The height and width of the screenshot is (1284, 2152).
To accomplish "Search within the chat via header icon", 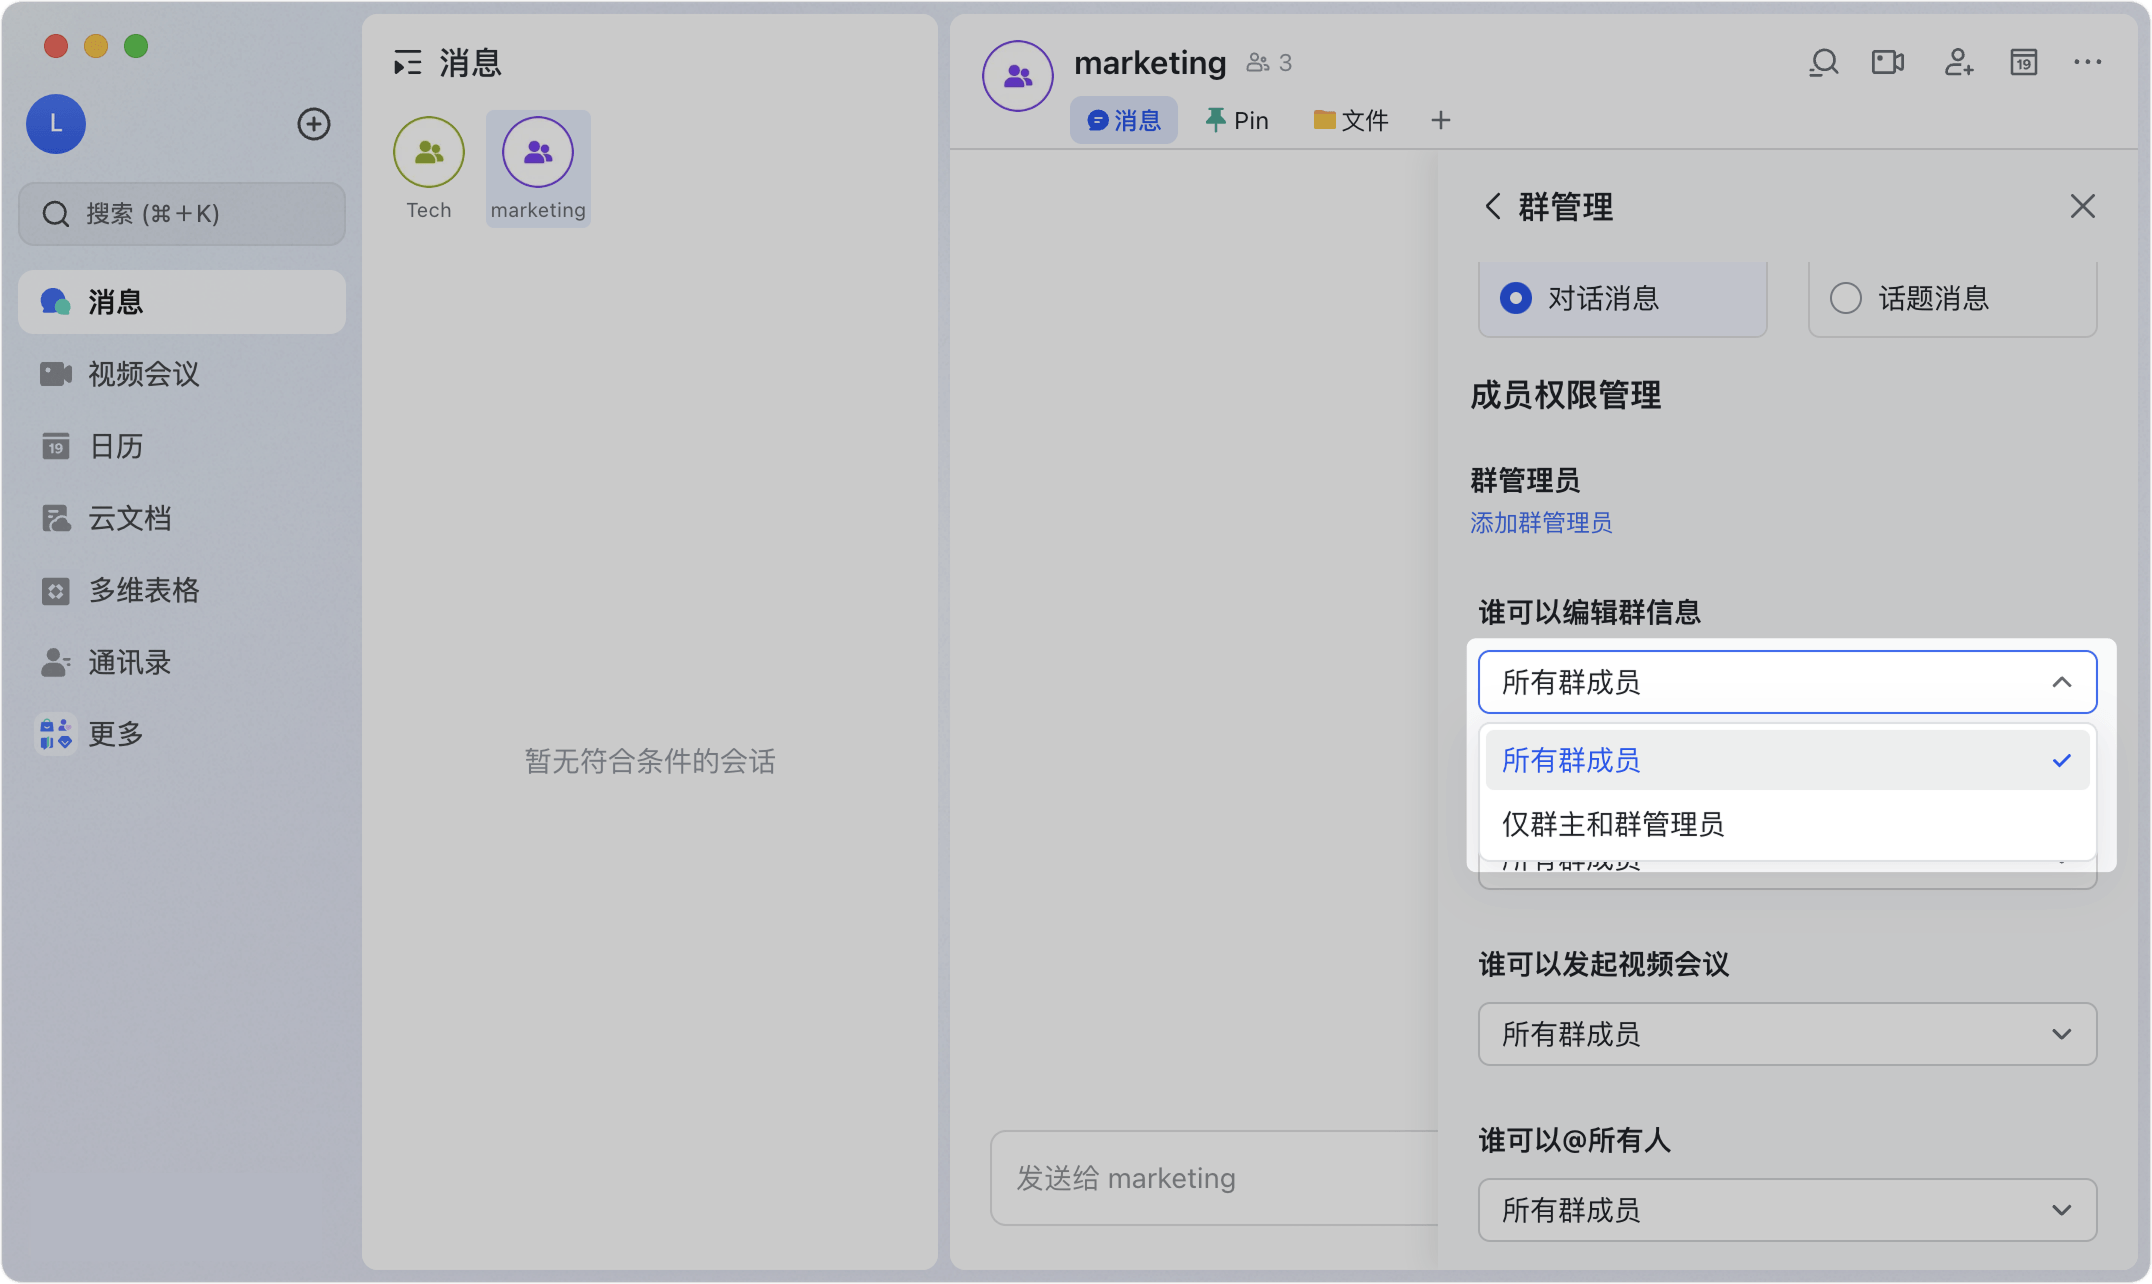I will point(1824,63).
